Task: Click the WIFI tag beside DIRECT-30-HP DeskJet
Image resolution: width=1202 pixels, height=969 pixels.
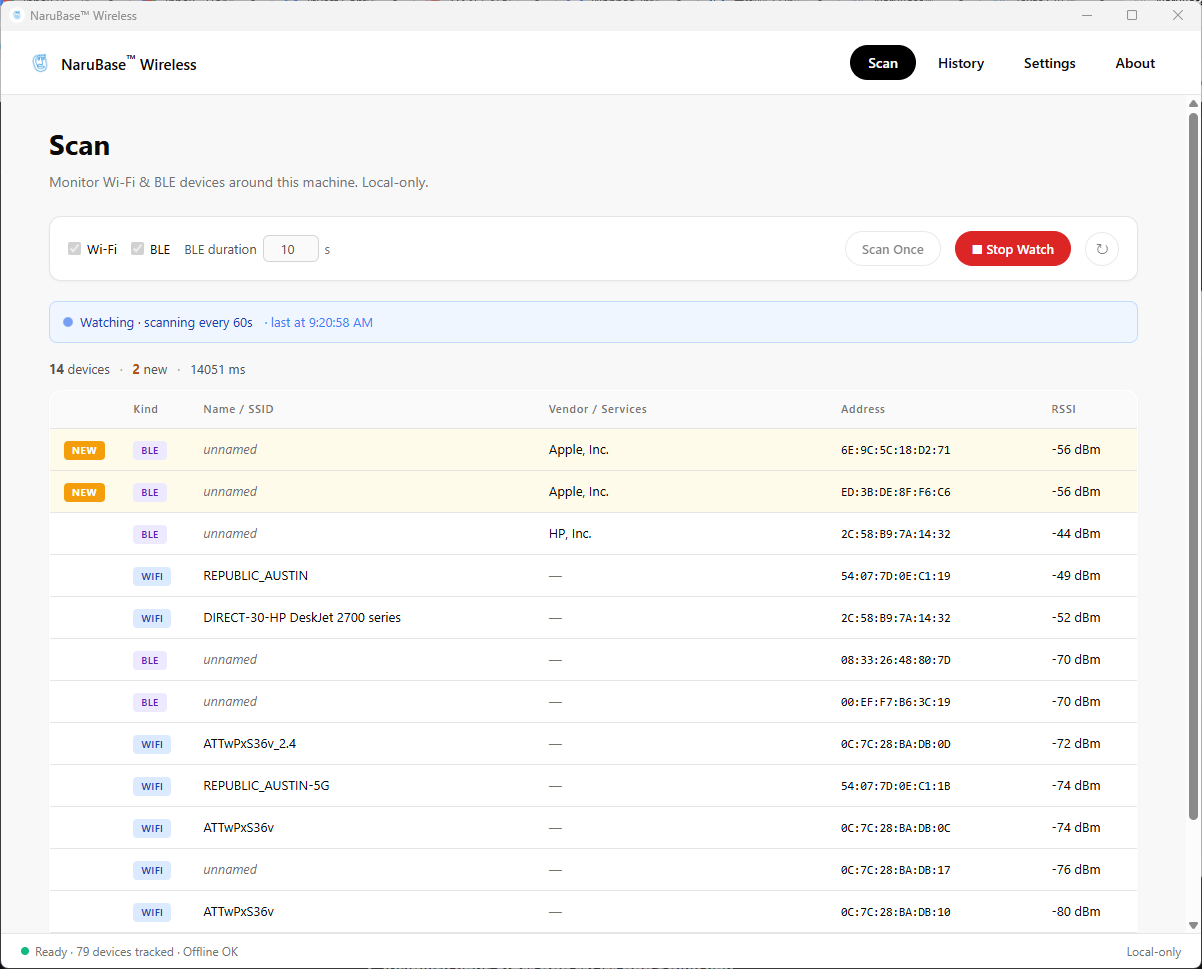Action: (152, 619)
